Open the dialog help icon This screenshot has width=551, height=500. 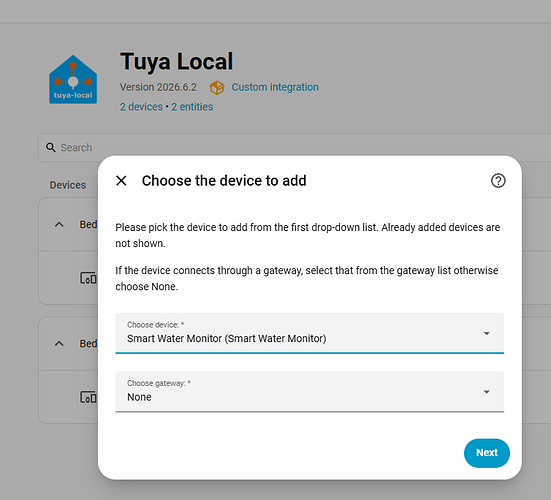click(498, 181)
